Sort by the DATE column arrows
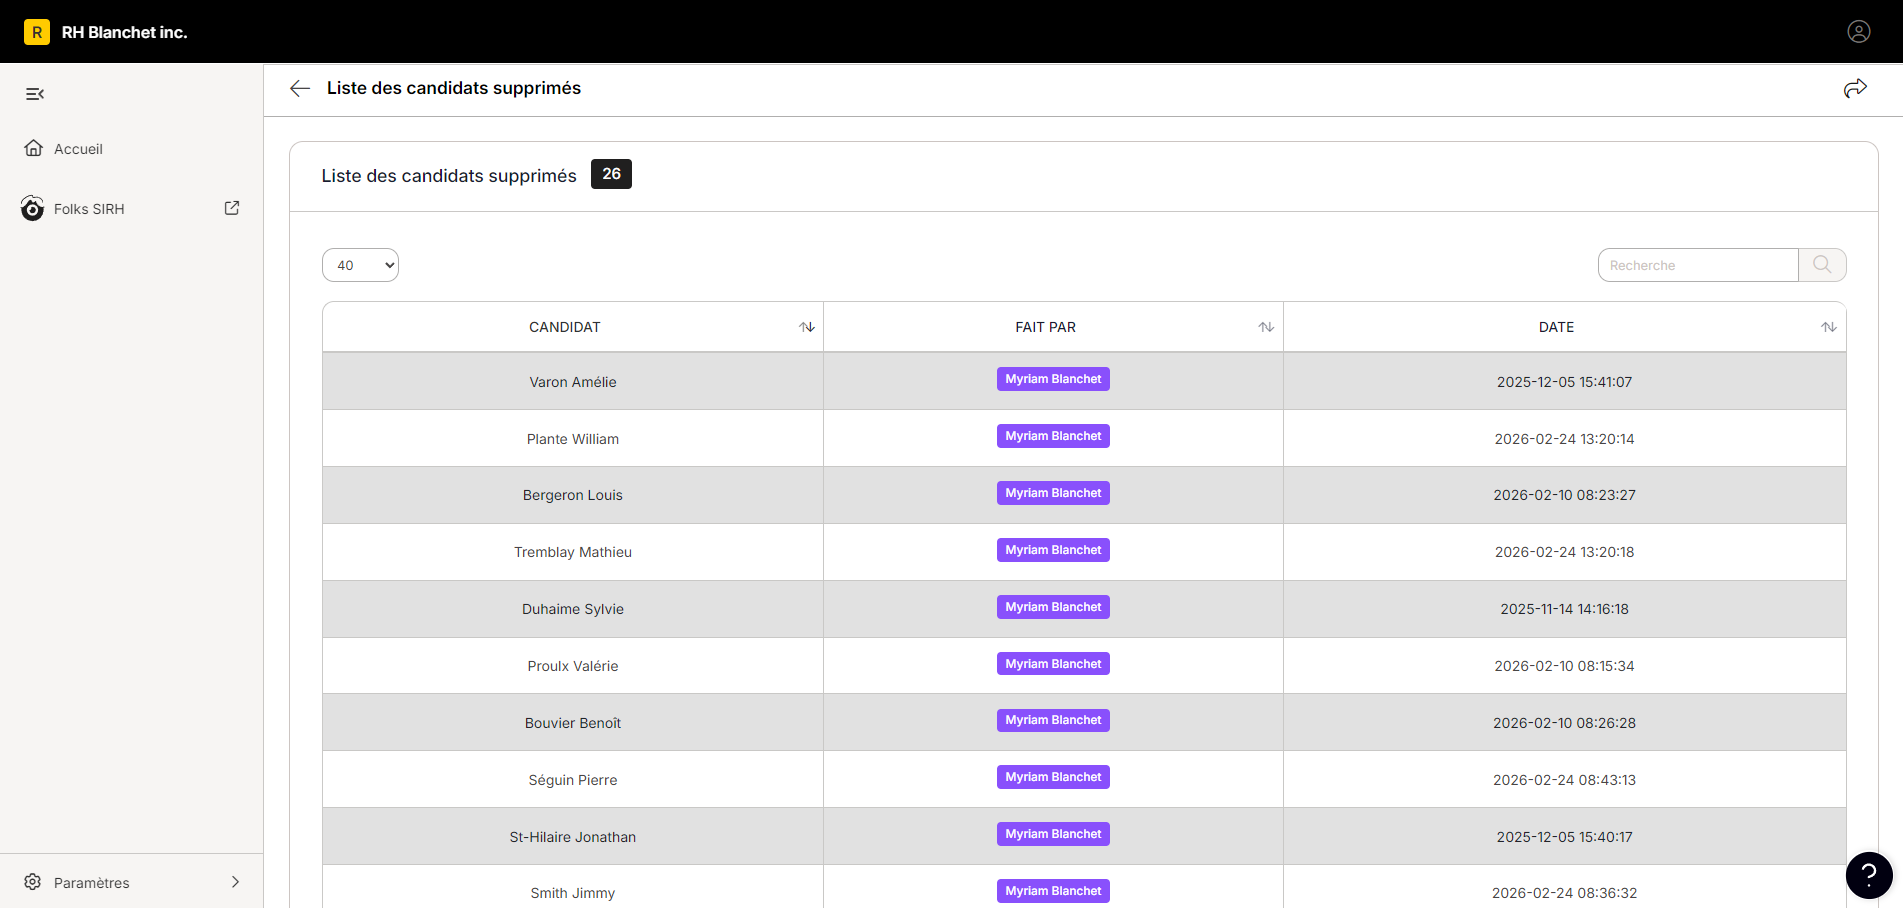The width and height of the screenshot is (1903, 908). tap(1829, 327)
